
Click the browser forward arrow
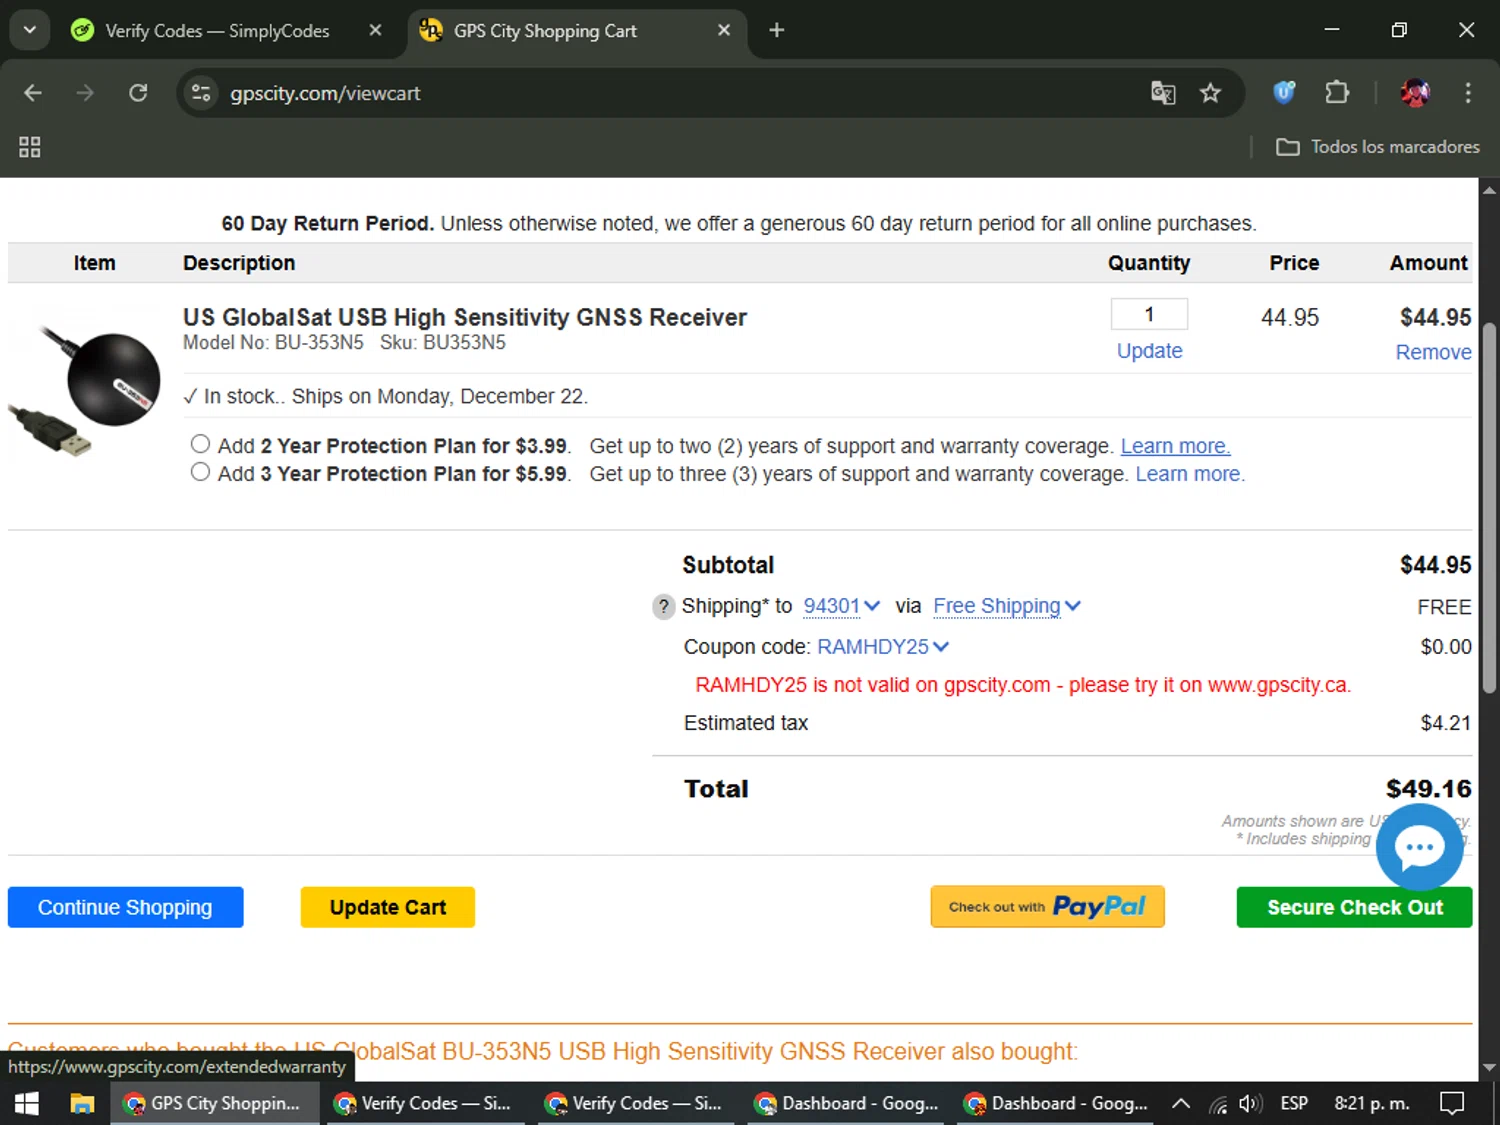point(85,93)
